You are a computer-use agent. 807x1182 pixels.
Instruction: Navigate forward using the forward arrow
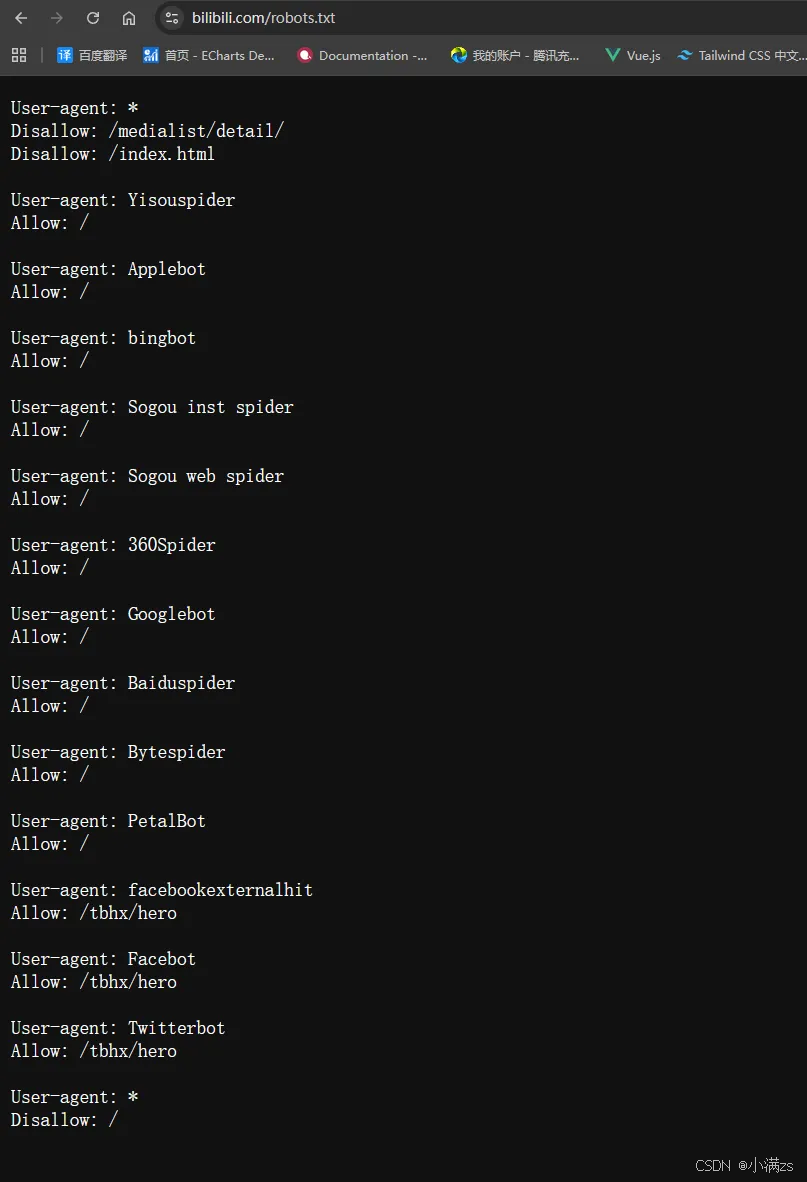point(57,17)
